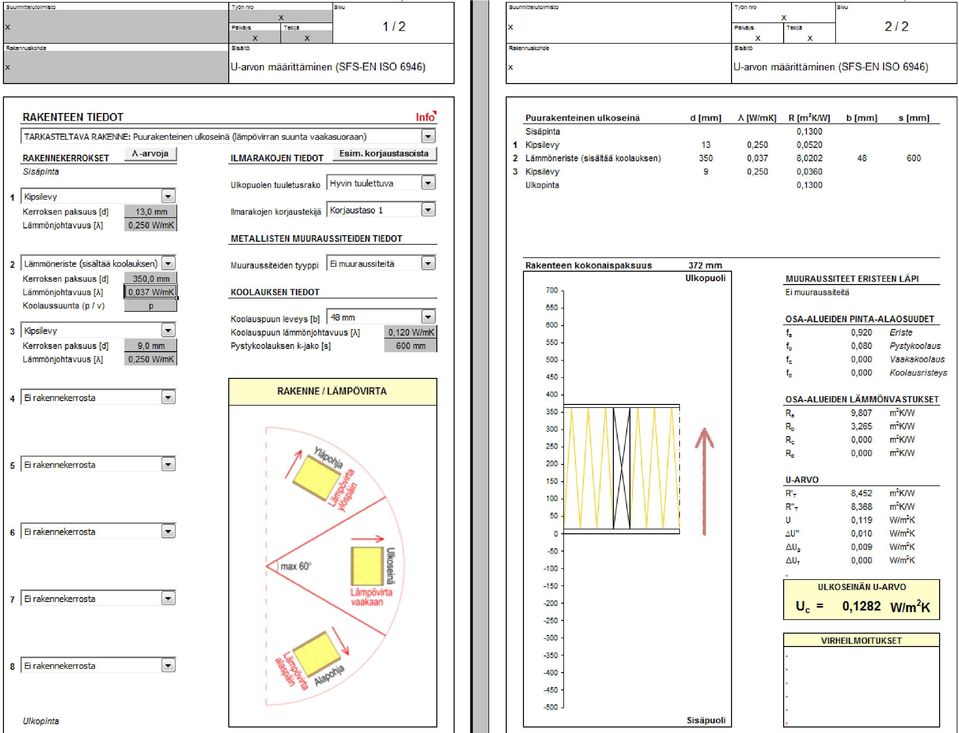Click the R'T value 8,452
The height and width of the screenshot is (733, 959).
[861, 493]
